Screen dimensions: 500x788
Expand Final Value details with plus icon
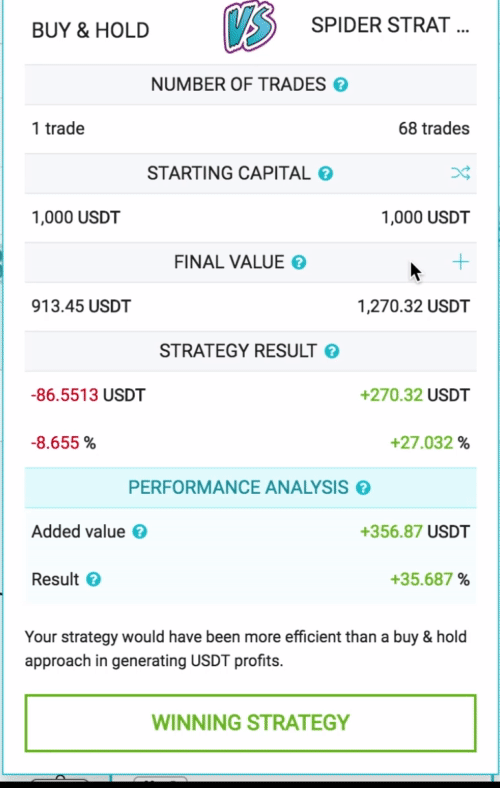pyautogui.click(x=460, y=262)
